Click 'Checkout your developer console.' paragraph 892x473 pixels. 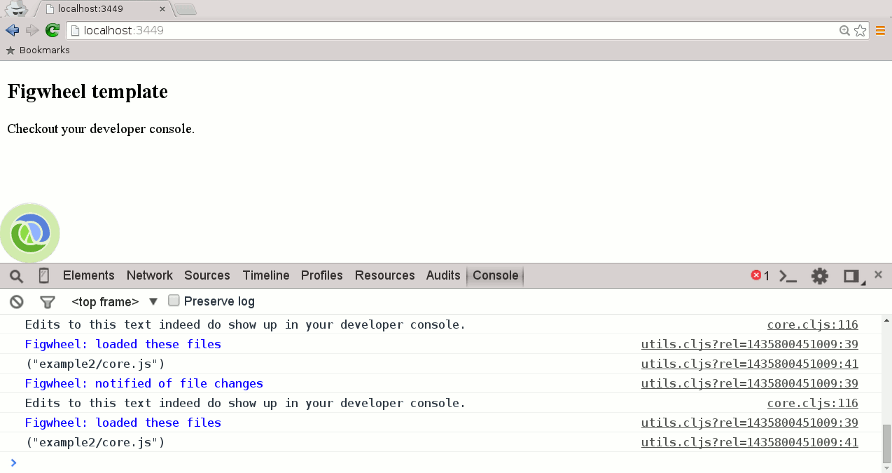click(x=101, y=129)
